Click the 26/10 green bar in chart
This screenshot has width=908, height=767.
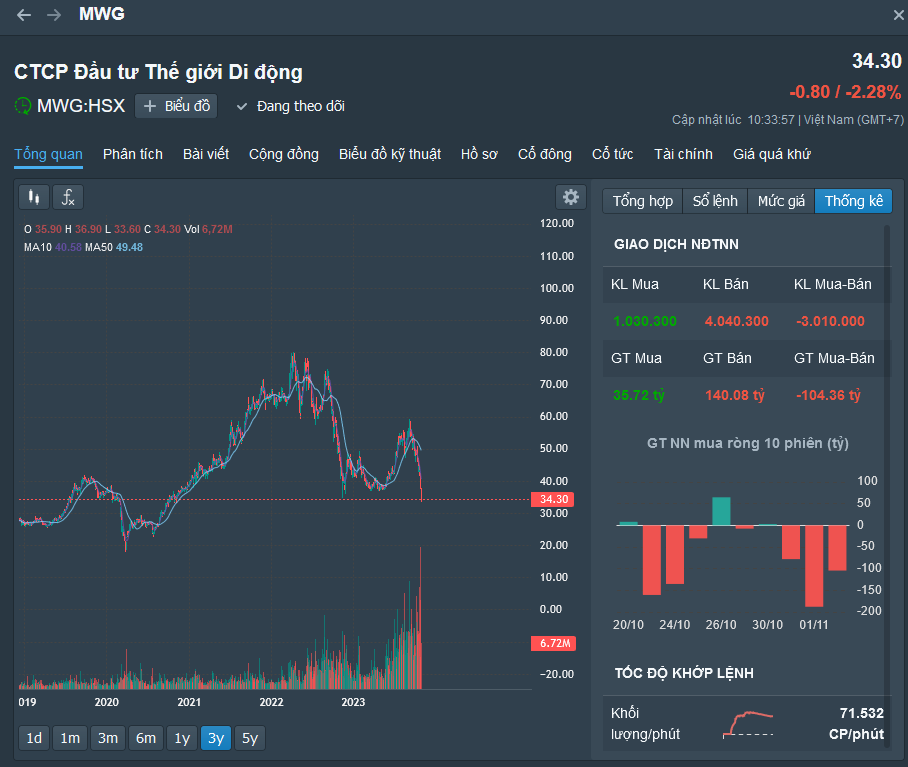[x=721, y=511]
